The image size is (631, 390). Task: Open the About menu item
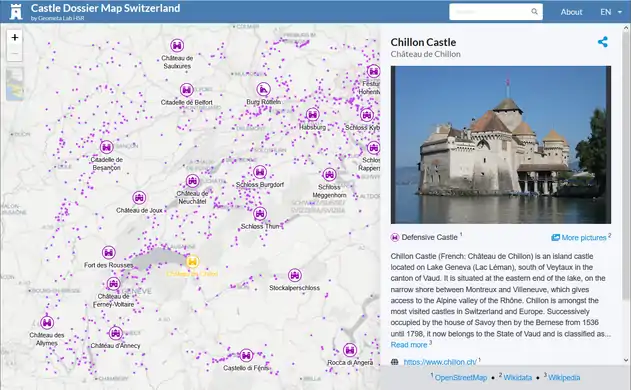(x=571, y=12)
